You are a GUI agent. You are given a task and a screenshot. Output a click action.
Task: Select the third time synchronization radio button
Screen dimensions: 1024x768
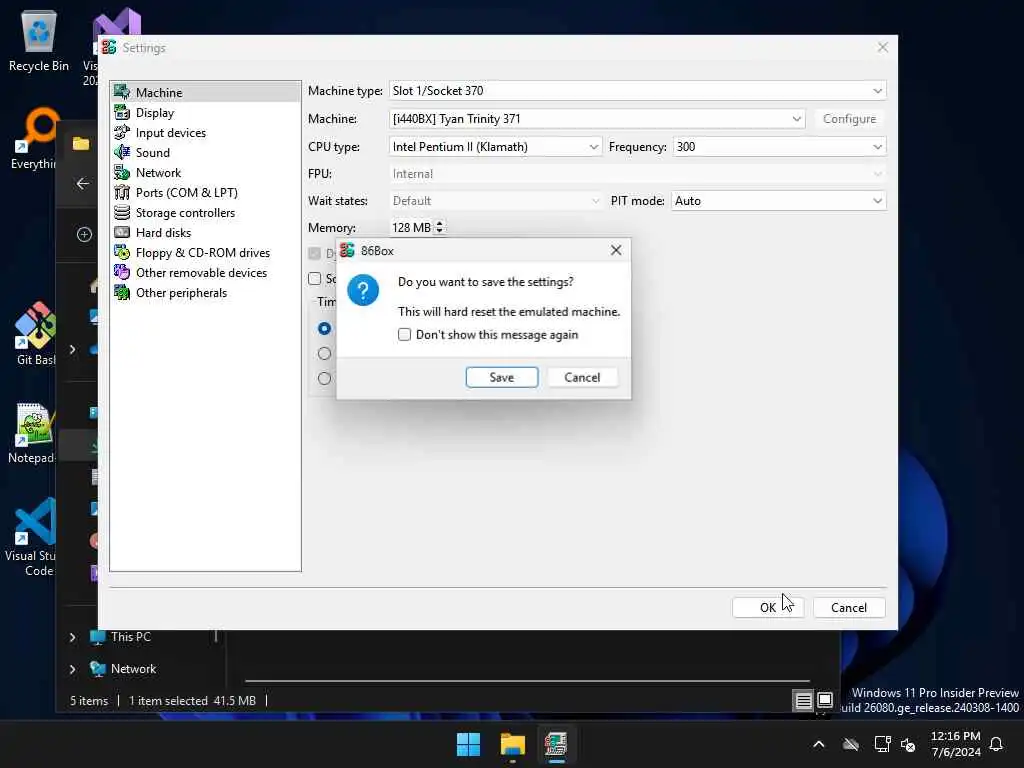[324, 378]
